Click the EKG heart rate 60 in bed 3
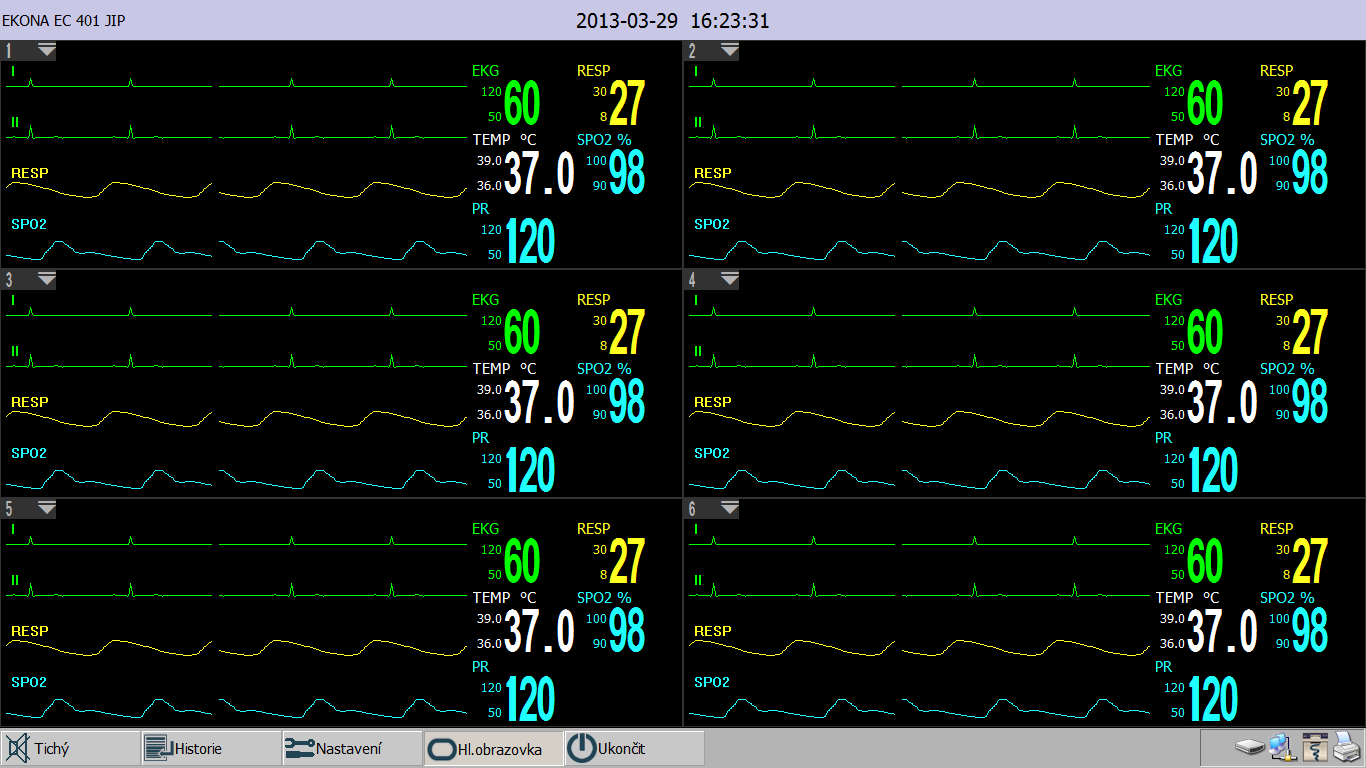This screenshot has width=1366, height=768. pyautogui.click(x=522, y=332)
